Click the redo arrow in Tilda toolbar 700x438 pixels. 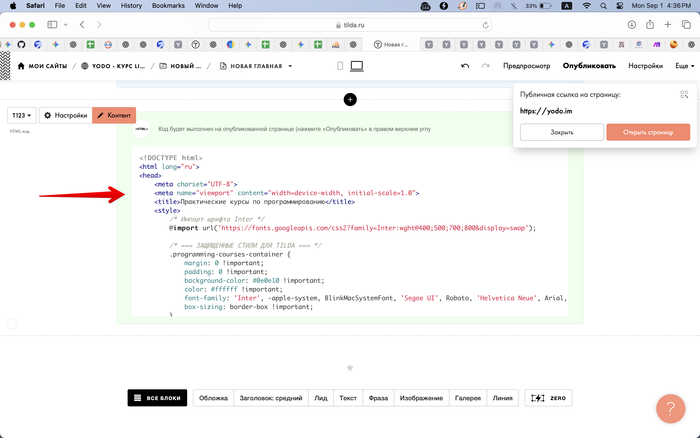pos(486,66)
